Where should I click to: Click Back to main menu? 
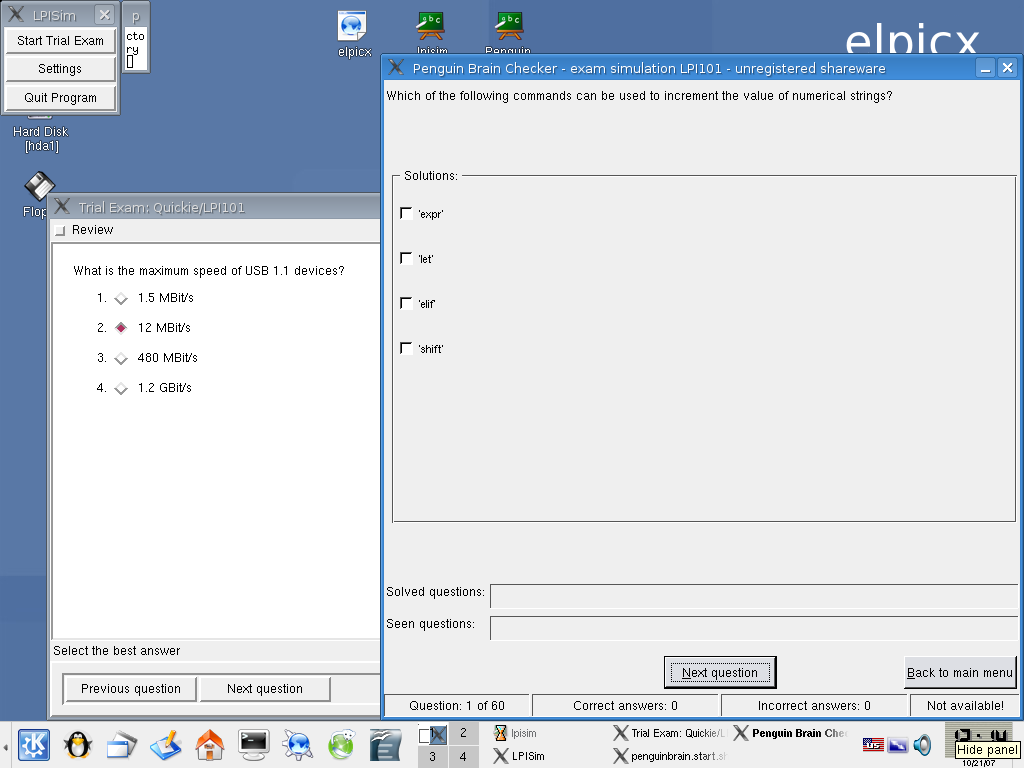click(960, 673)
